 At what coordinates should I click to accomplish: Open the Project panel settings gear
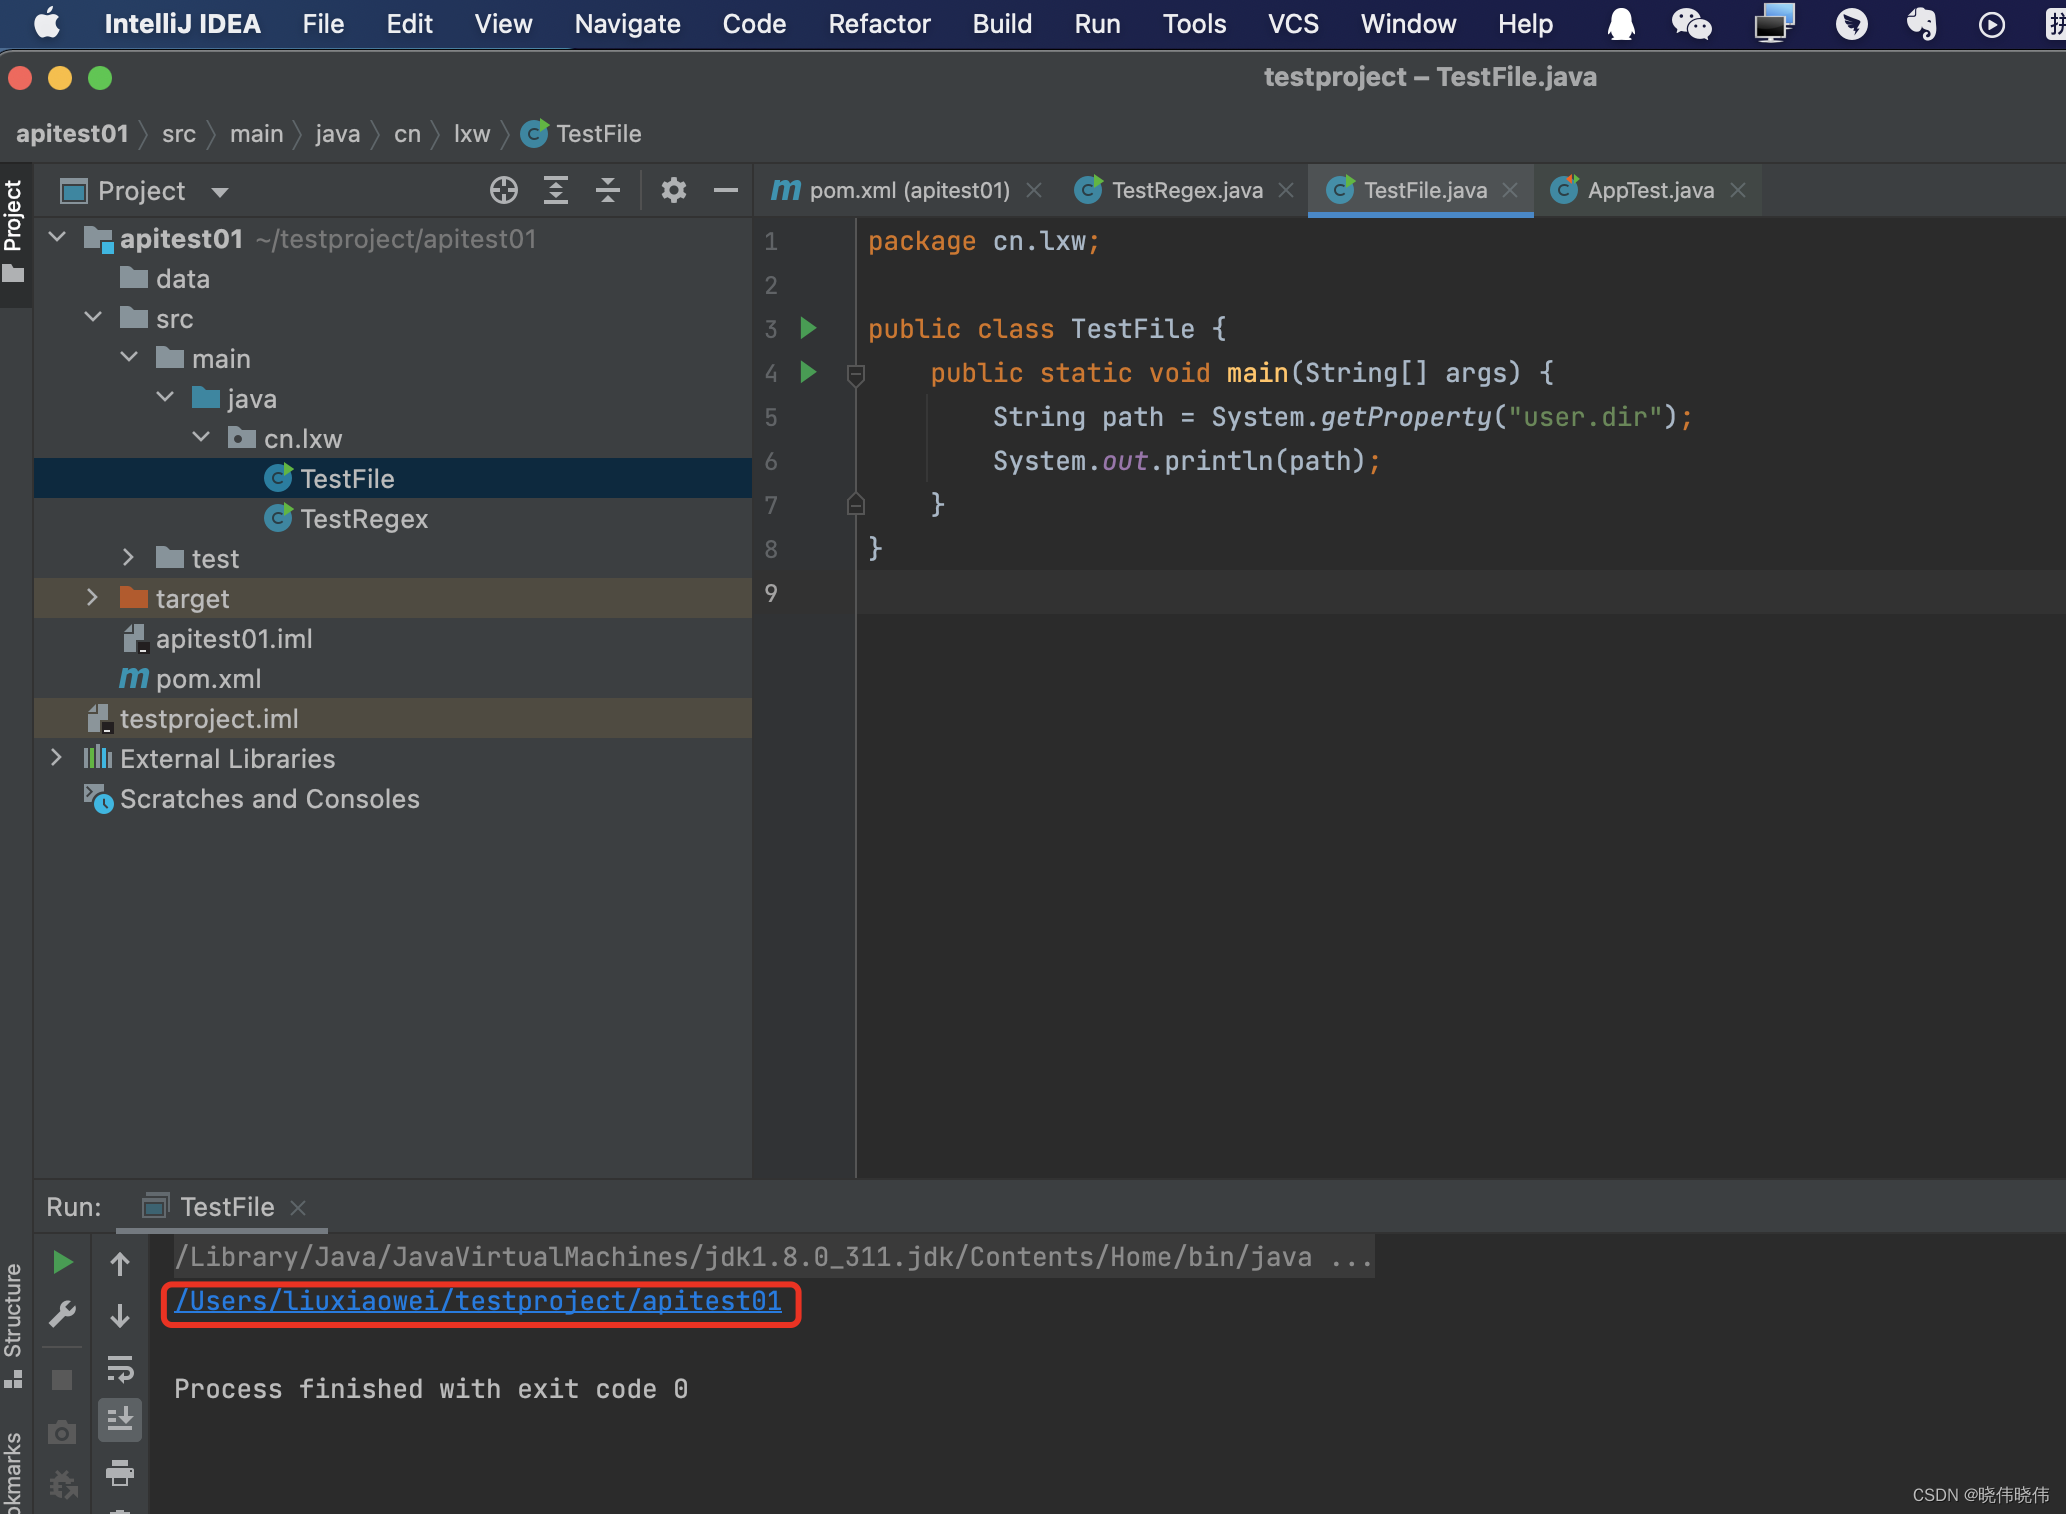[x=674, y=190]
